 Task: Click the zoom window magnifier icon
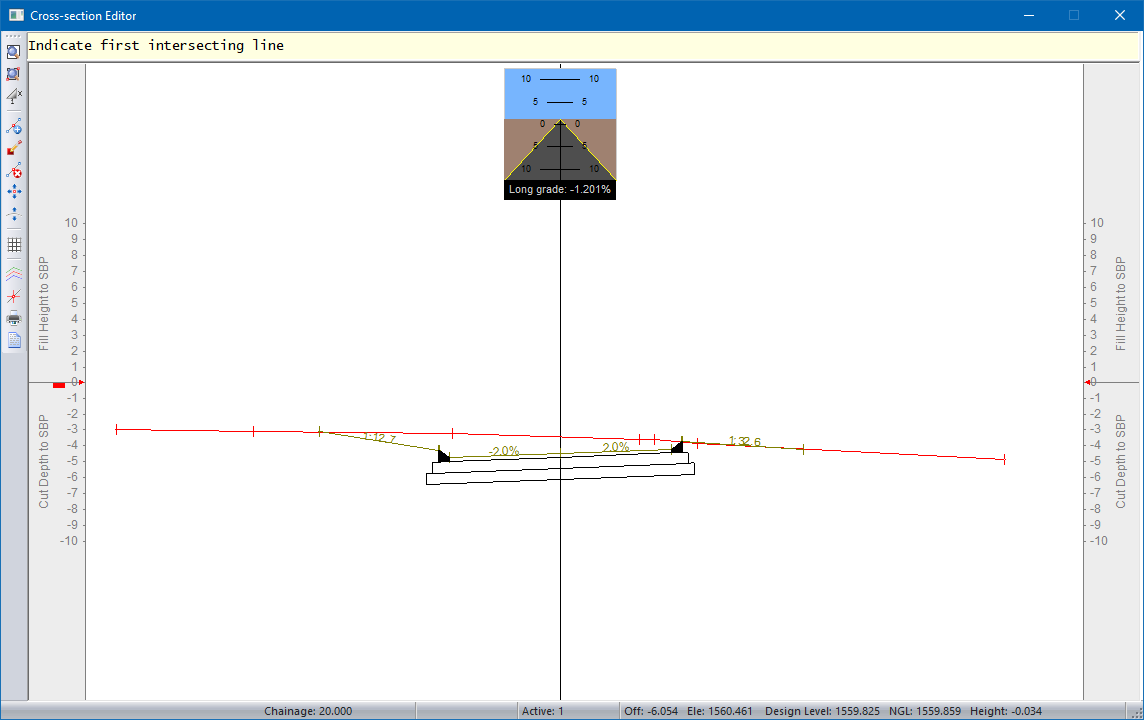tap(14, 52)
